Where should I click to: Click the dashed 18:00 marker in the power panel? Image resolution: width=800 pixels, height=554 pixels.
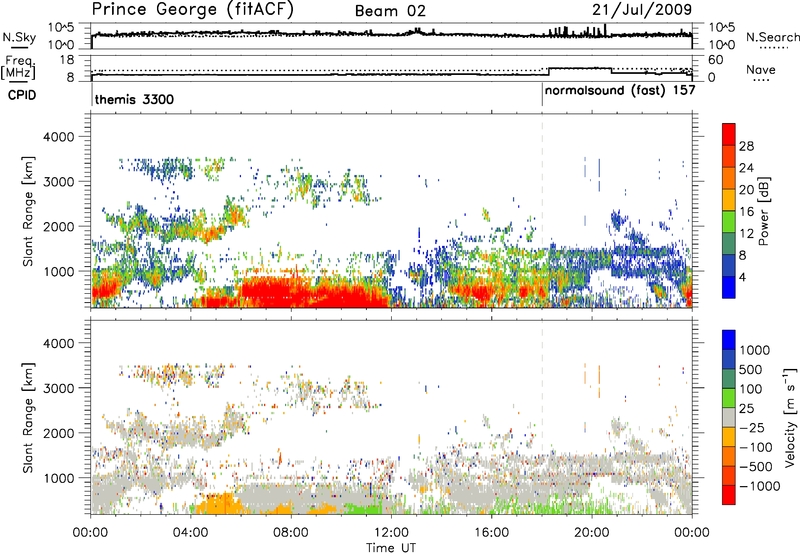tap(542, 210)
